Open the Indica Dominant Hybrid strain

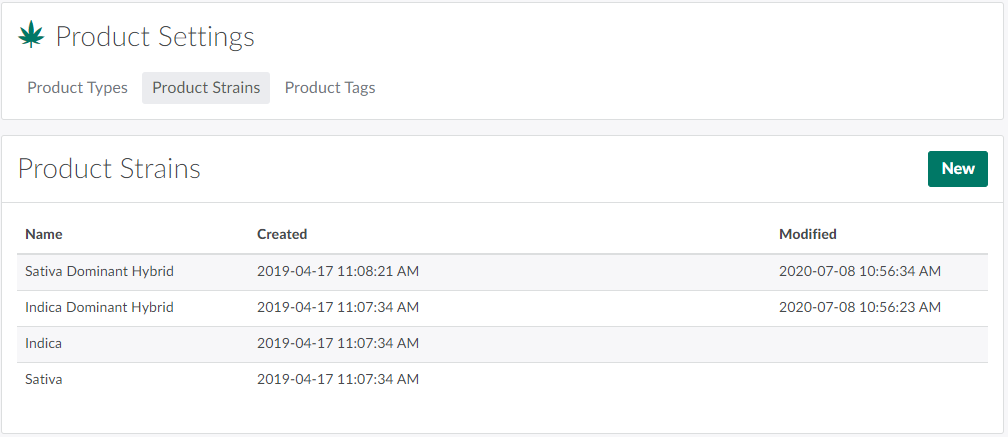pyautogui.click(x=99, y=307)
